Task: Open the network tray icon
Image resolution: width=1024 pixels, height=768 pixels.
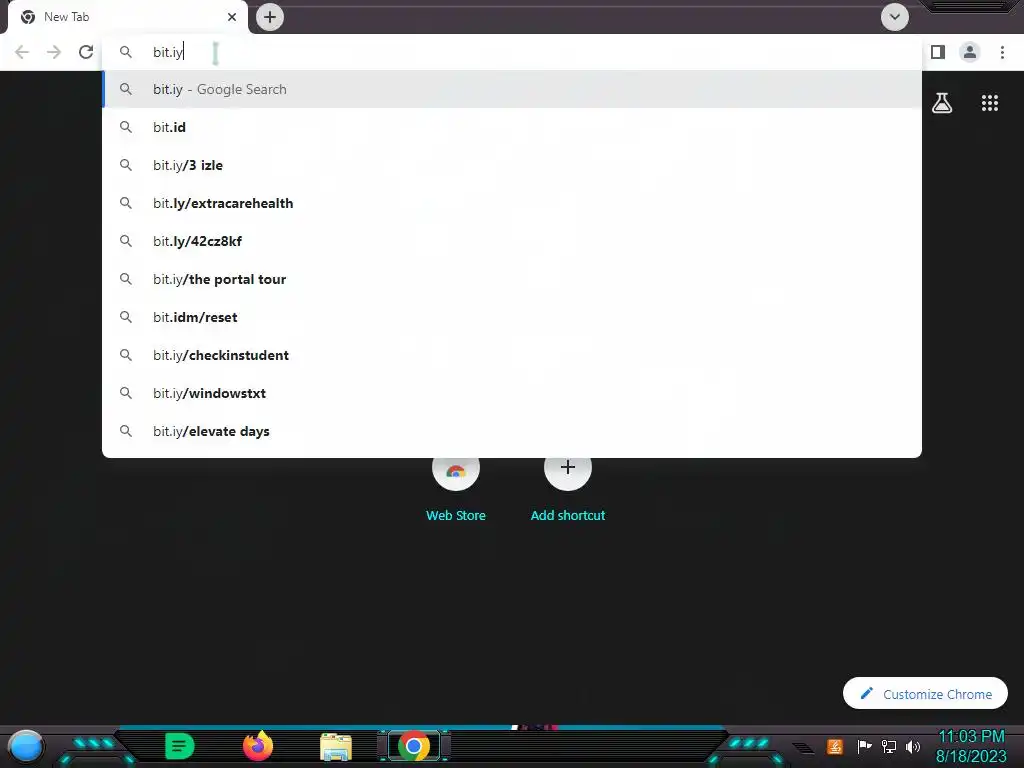Action: coord(889,746)
